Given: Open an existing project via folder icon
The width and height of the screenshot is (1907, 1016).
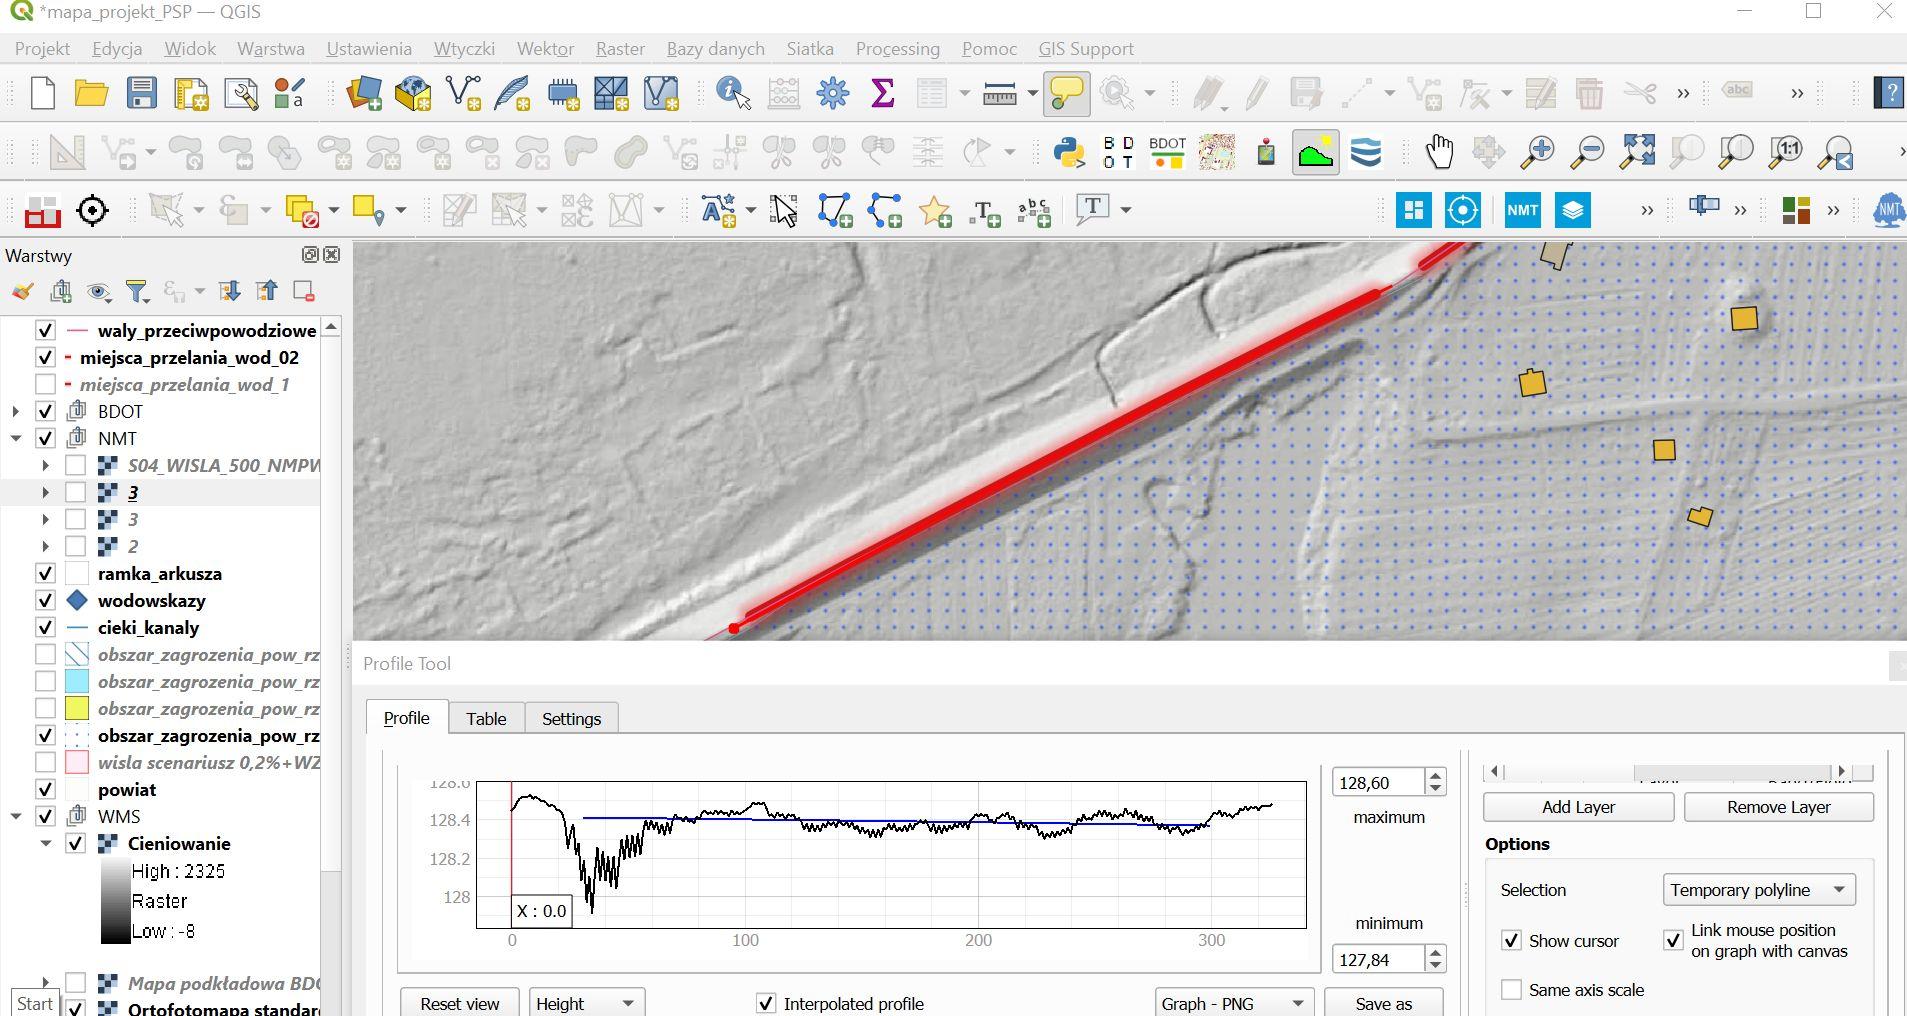Looking at the screenshot, I should [x=91, y=93].
